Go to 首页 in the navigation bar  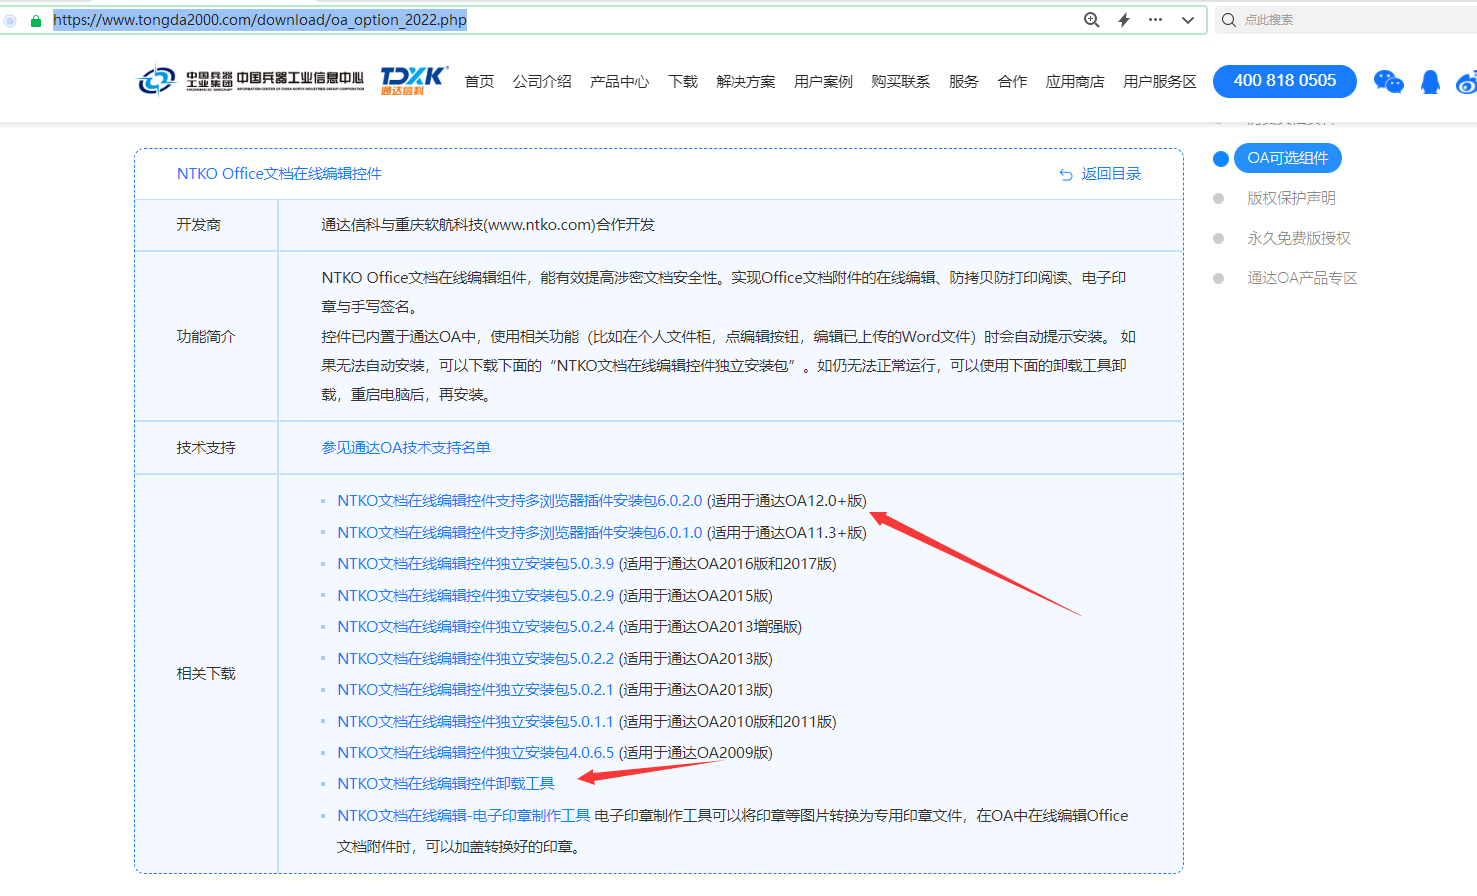click(x=479, y=82)
